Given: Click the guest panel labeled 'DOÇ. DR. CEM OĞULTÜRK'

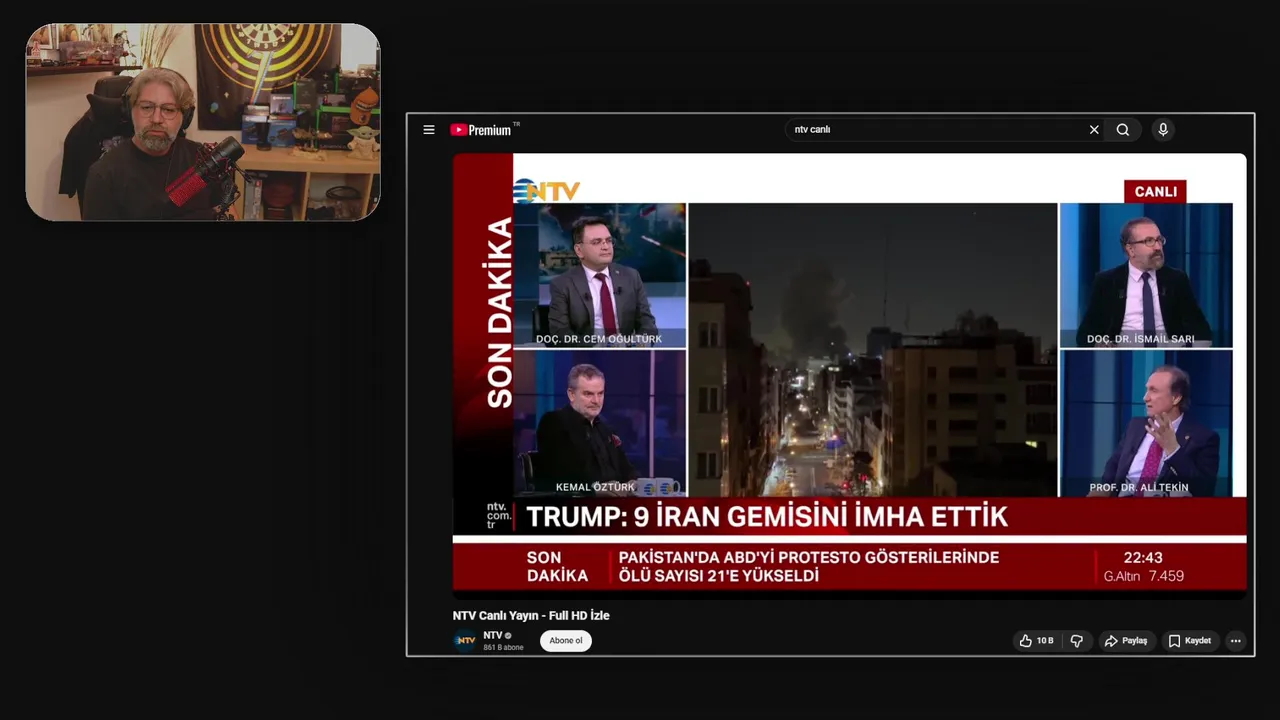Looking at the screenshot, I should (x=600, y=275).
